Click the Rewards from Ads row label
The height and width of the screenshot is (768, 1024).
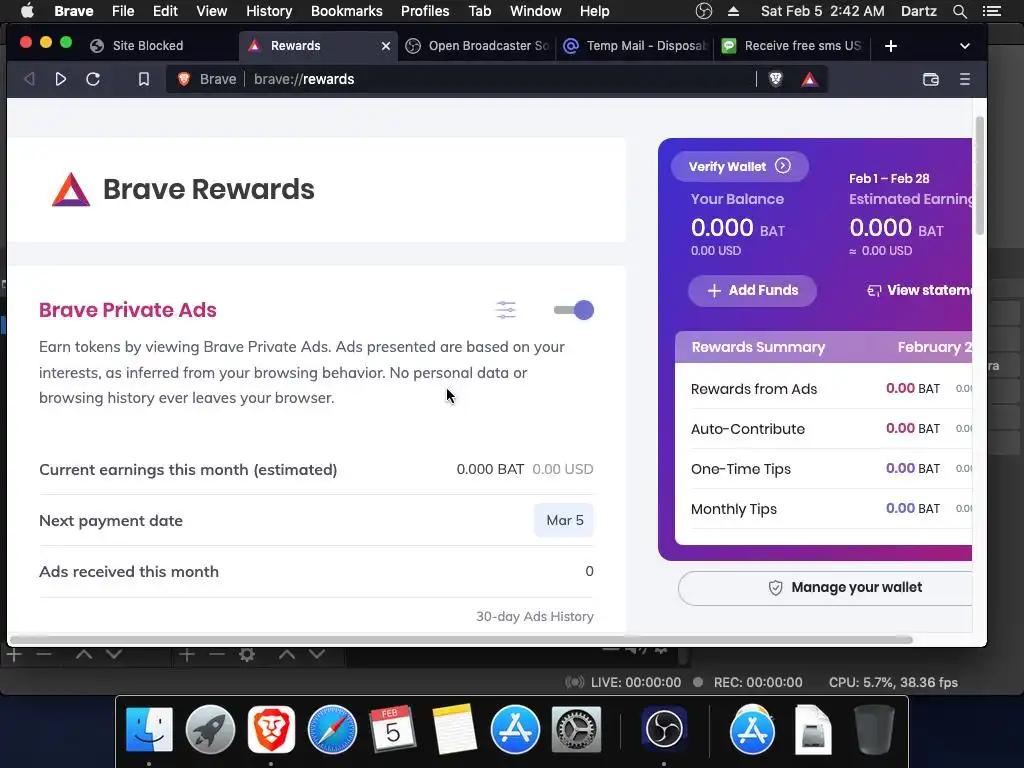click(x=754, y=389)
